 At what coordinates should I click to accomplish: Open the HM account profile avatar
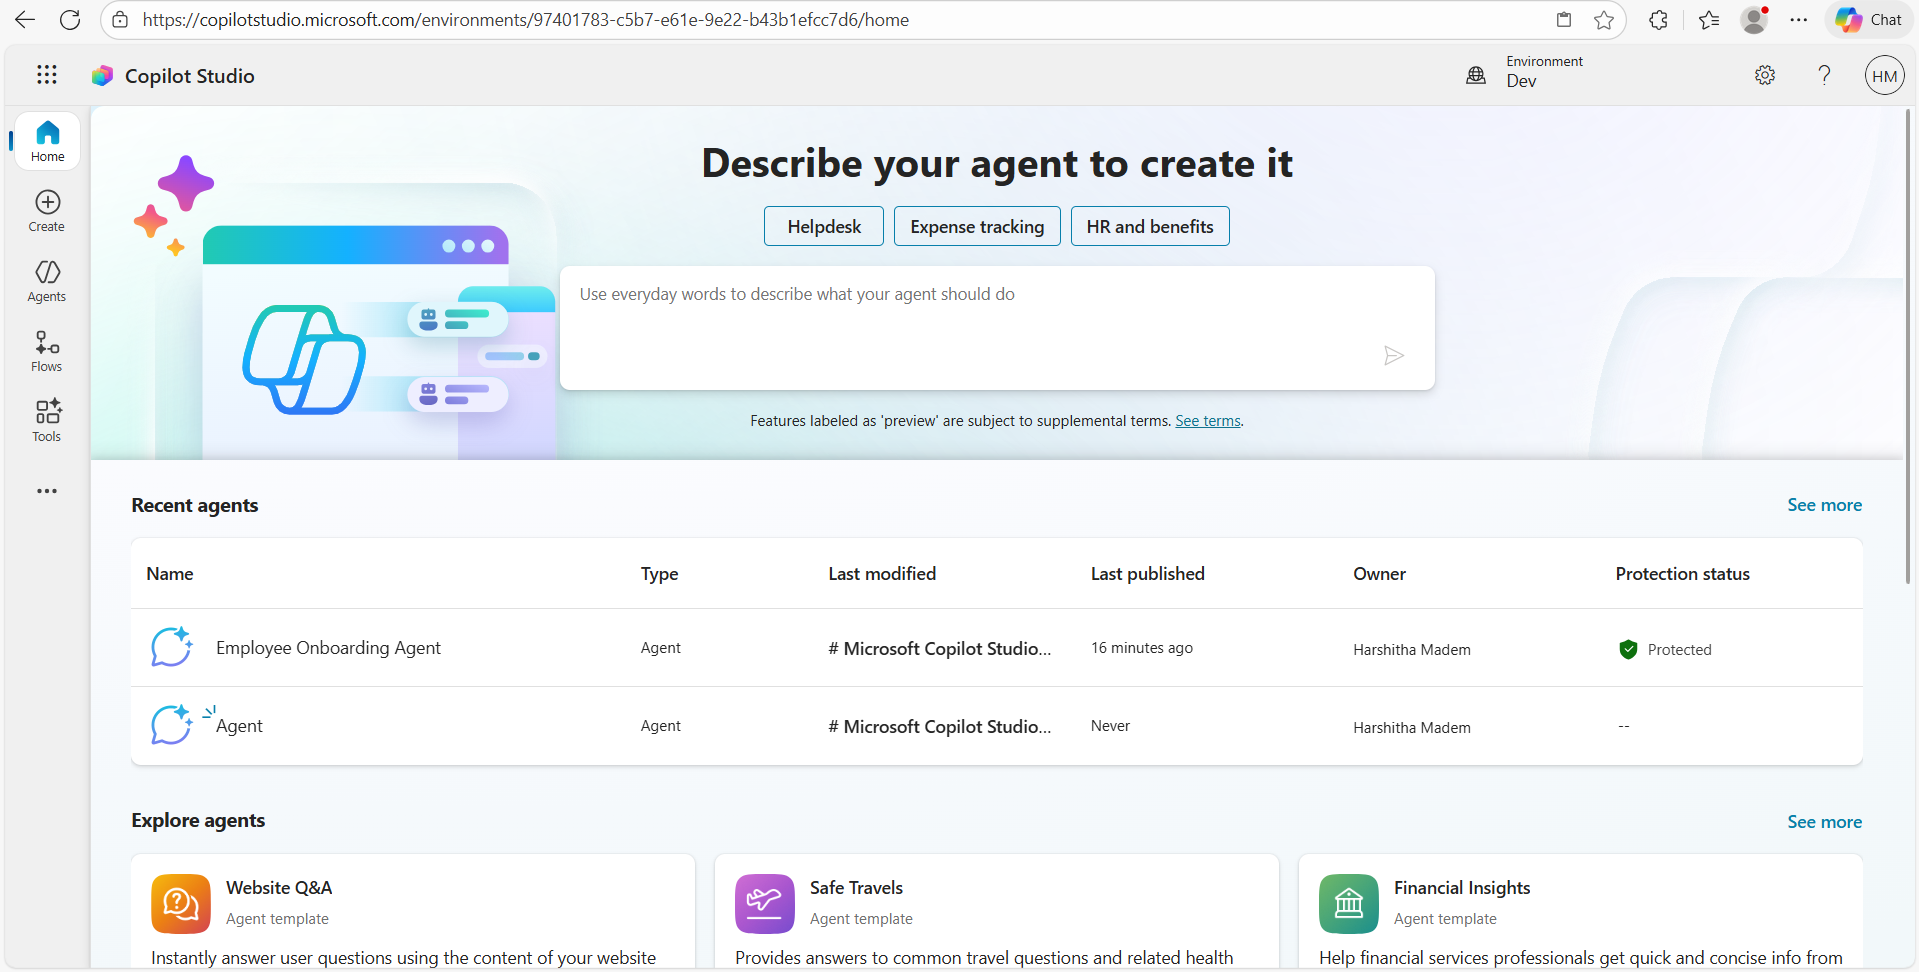click(1884, 76)
